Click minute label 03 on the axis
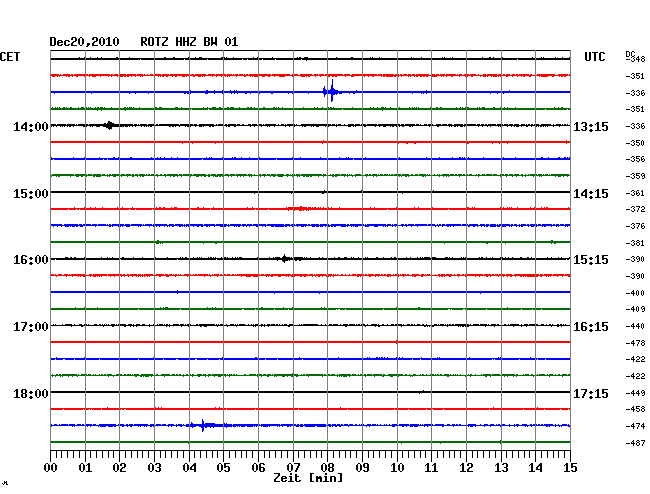 pyautogui.click(x=155, y=468)
